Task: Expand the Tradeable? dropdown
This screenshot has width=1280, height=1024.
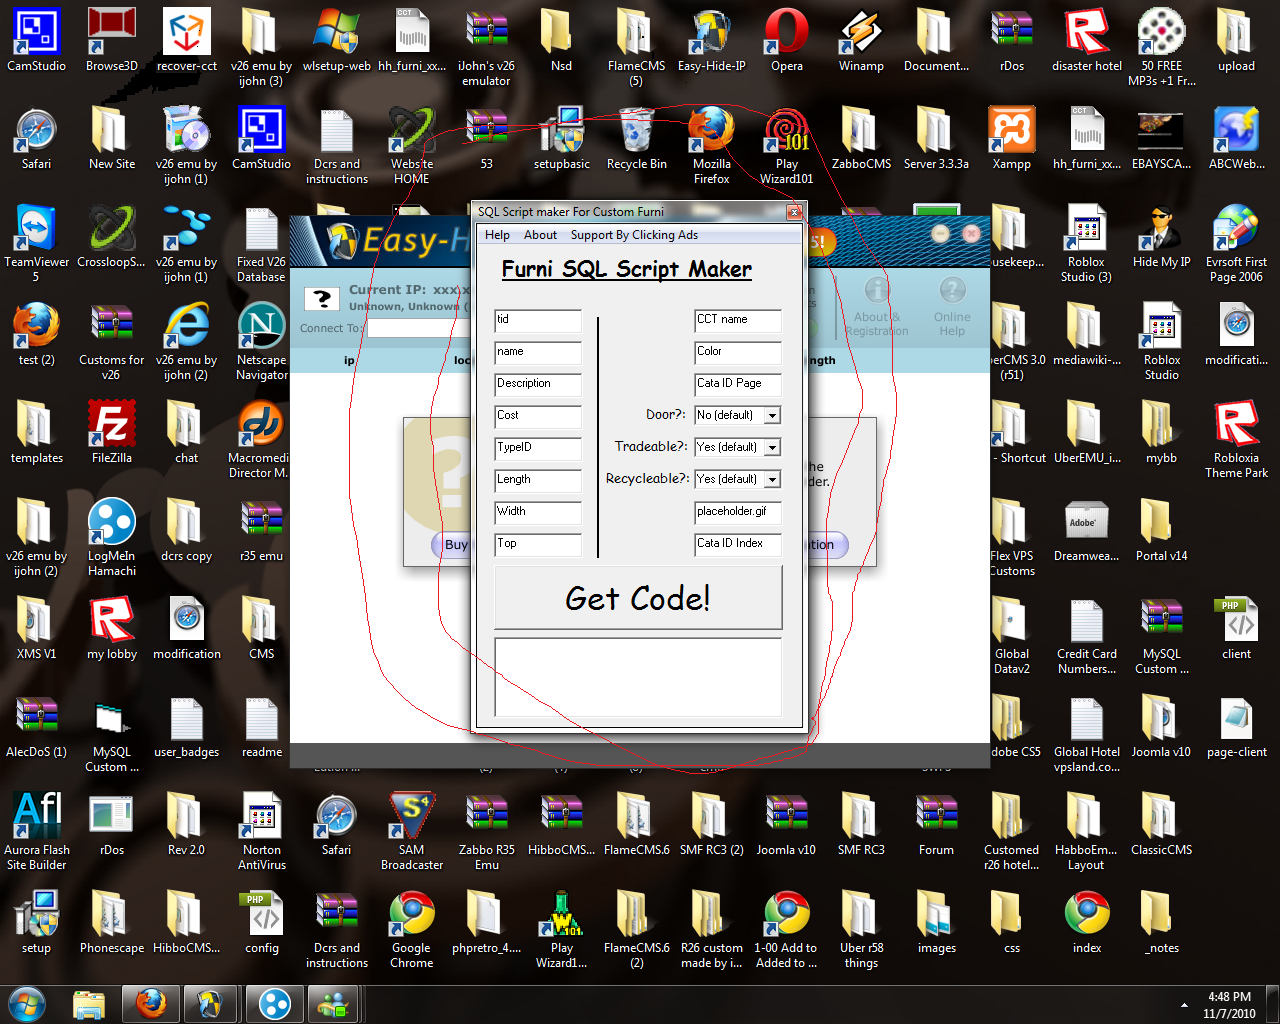Action: click(772, 447)
